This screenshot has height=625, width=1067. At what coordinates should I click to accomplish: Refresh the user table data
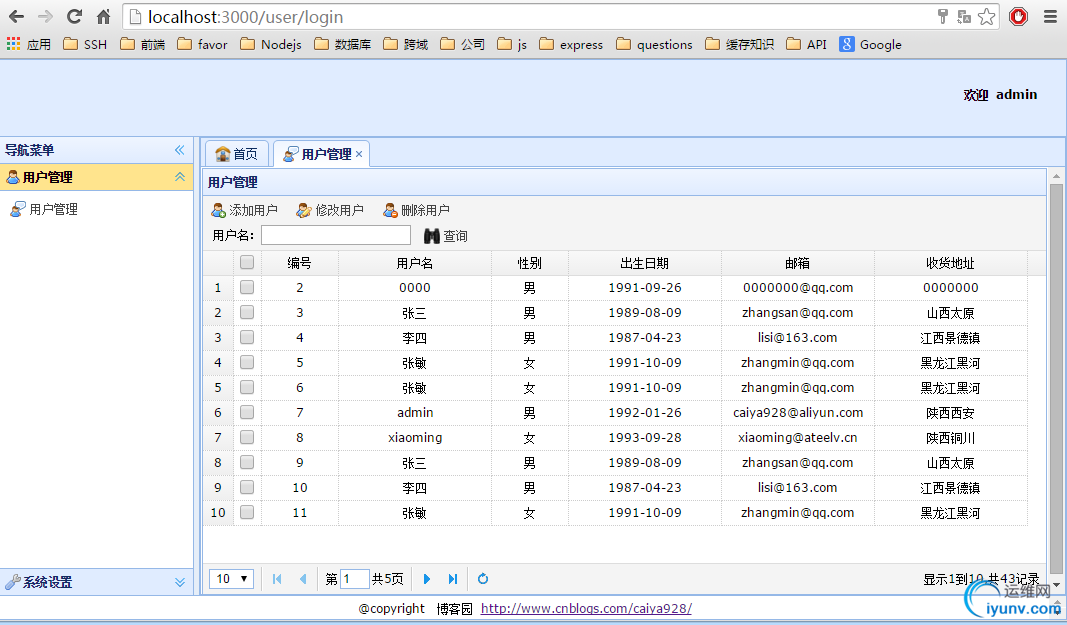483,579
